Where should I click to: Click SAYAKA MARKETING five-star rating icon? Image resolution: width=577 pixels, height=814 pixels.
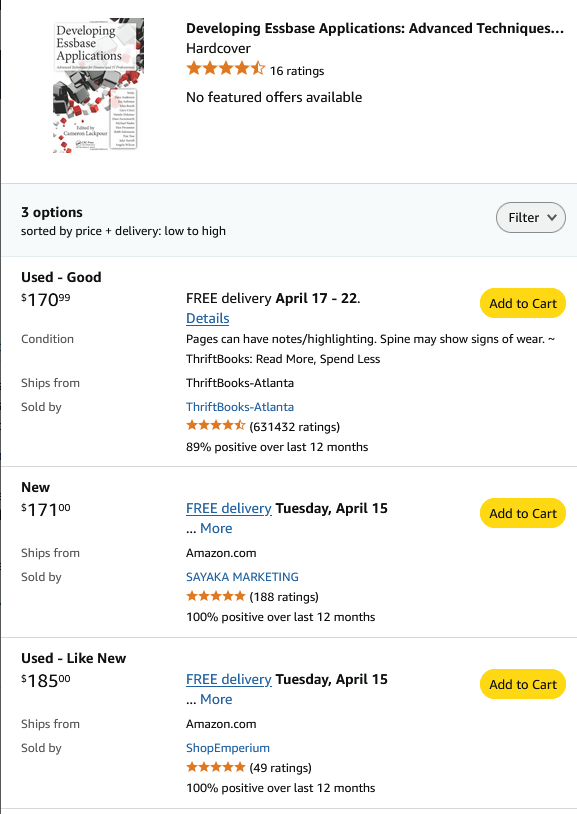coord(216,596)
